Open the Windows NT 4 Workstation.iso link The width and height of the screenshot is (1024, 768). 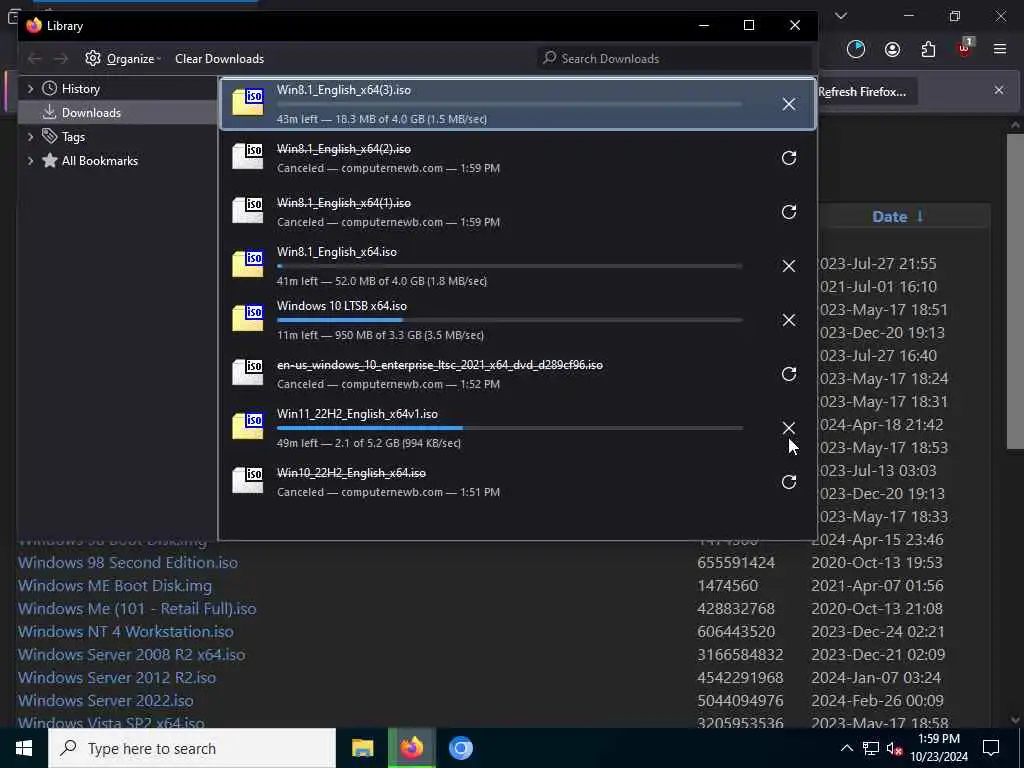[125, 632]
